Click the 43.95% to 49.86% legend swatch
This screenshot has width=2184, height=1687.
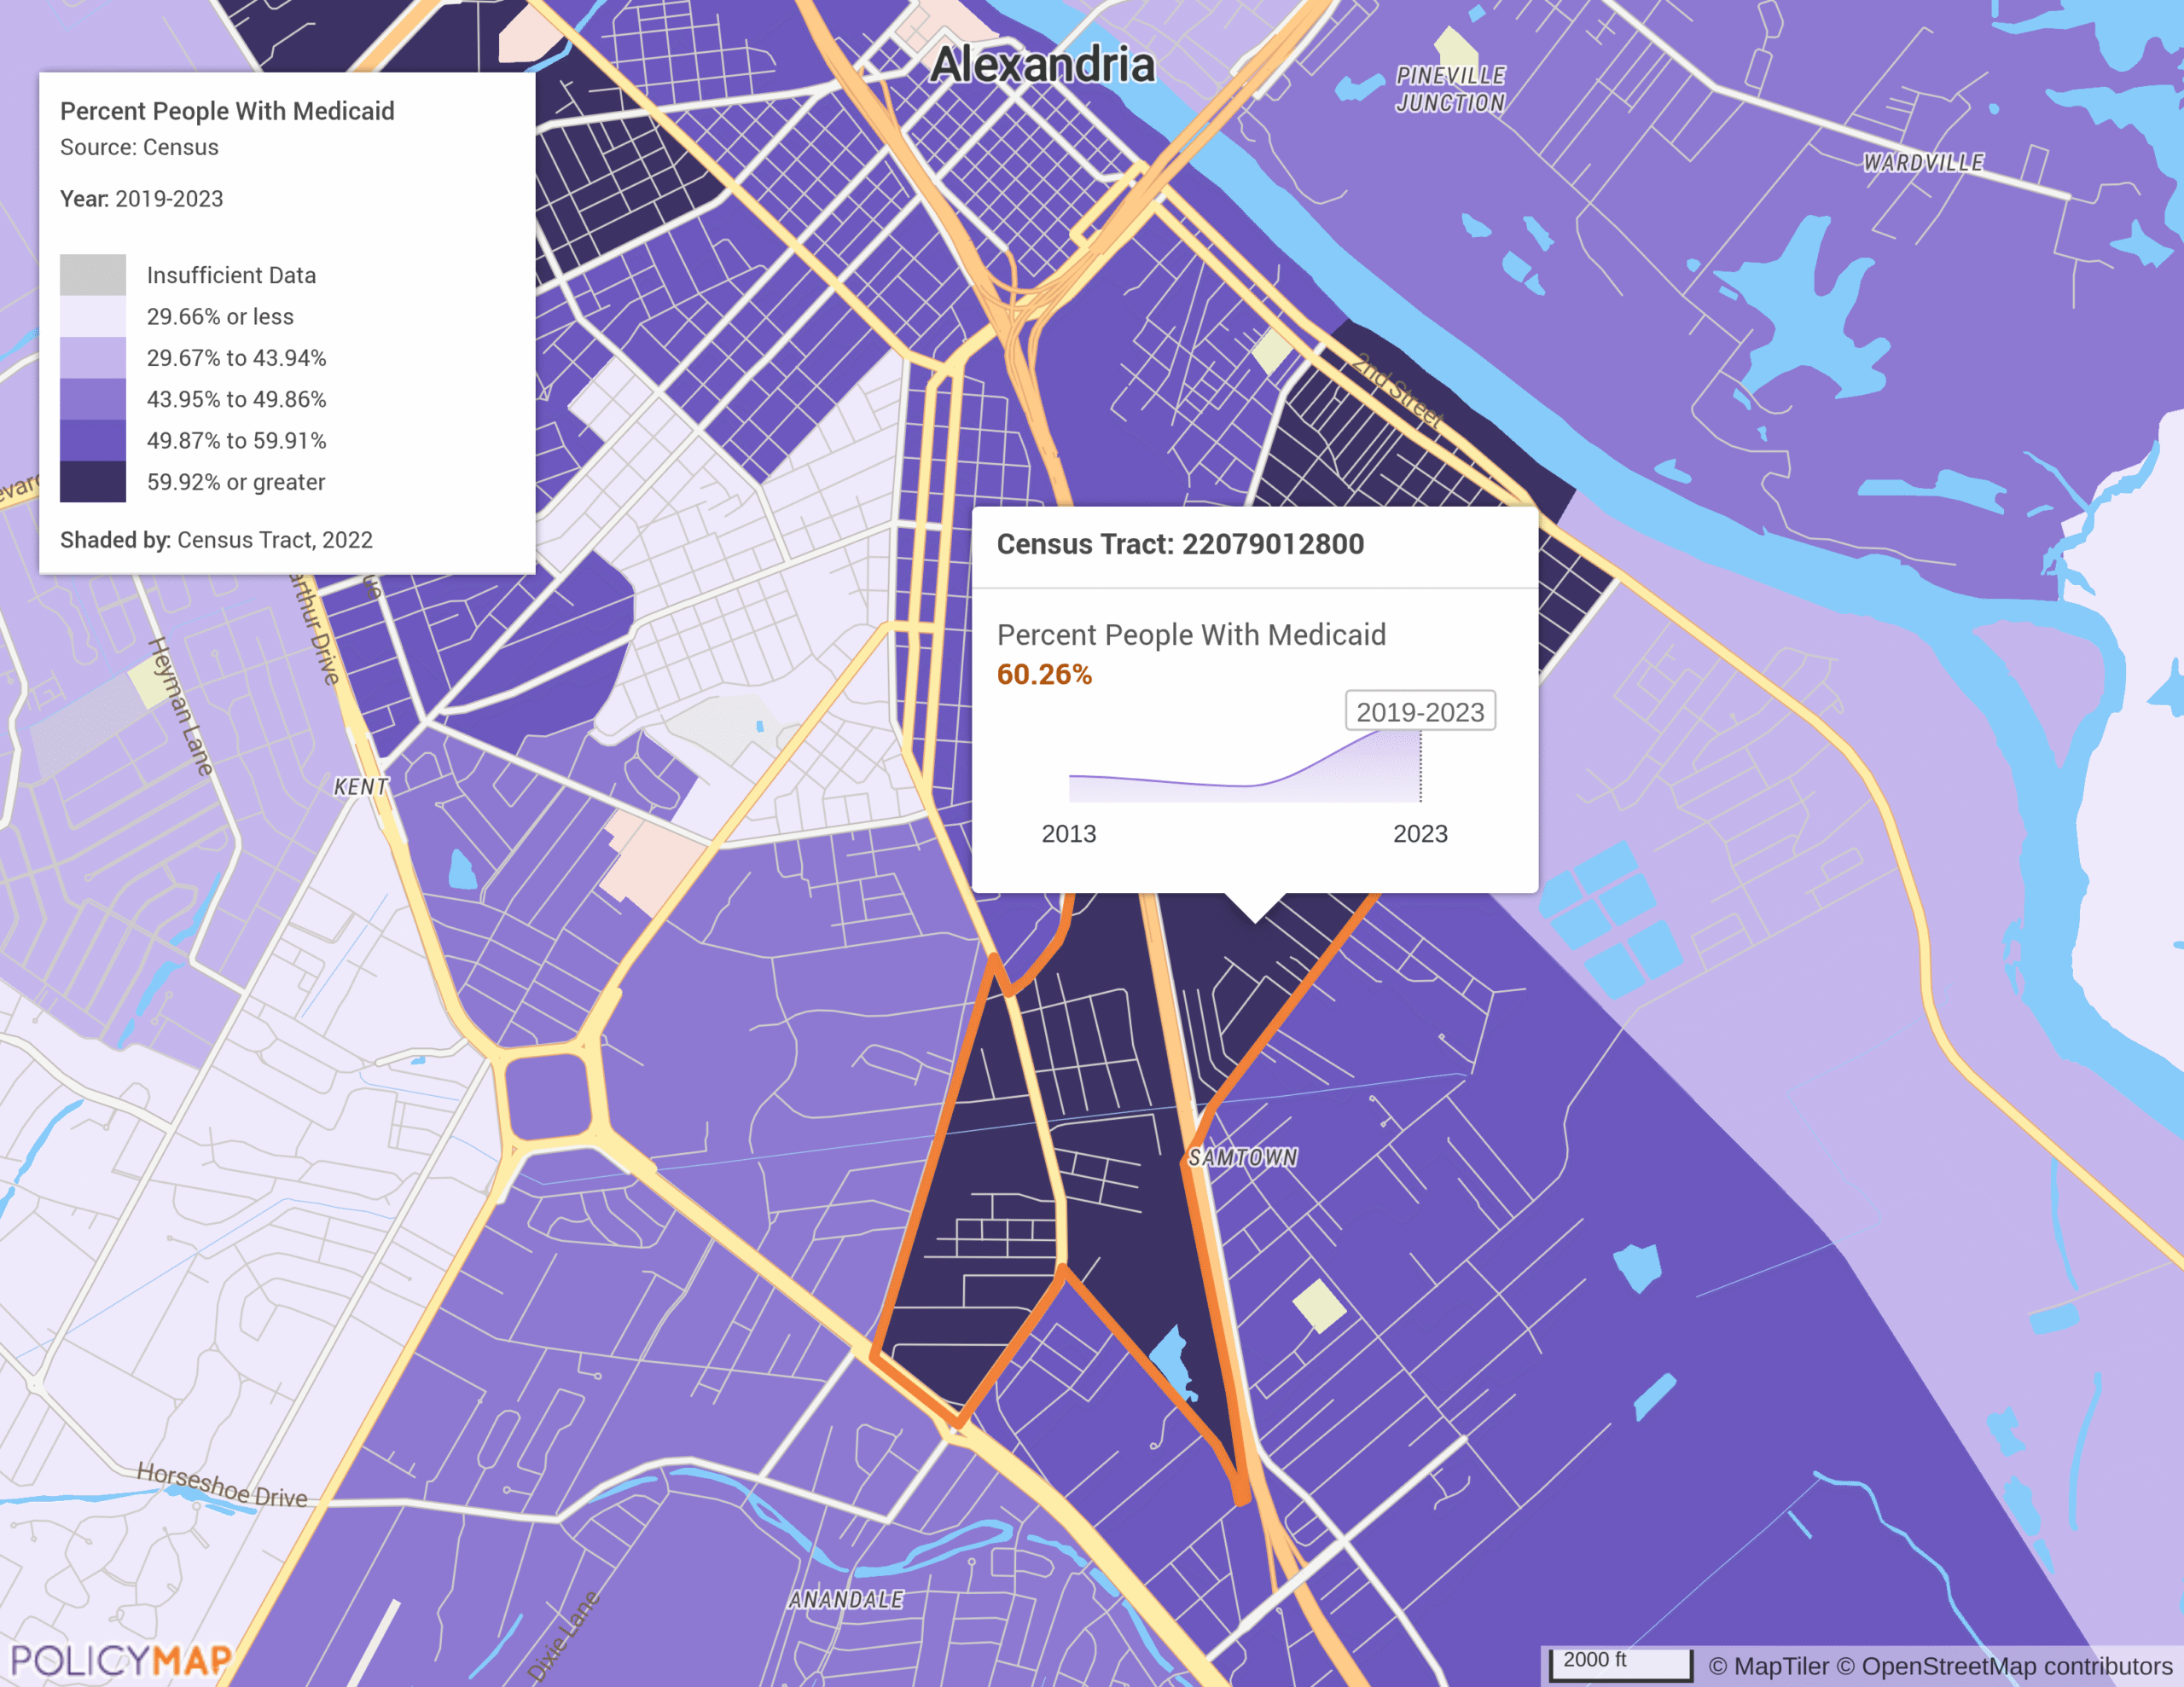coord(93,399)
